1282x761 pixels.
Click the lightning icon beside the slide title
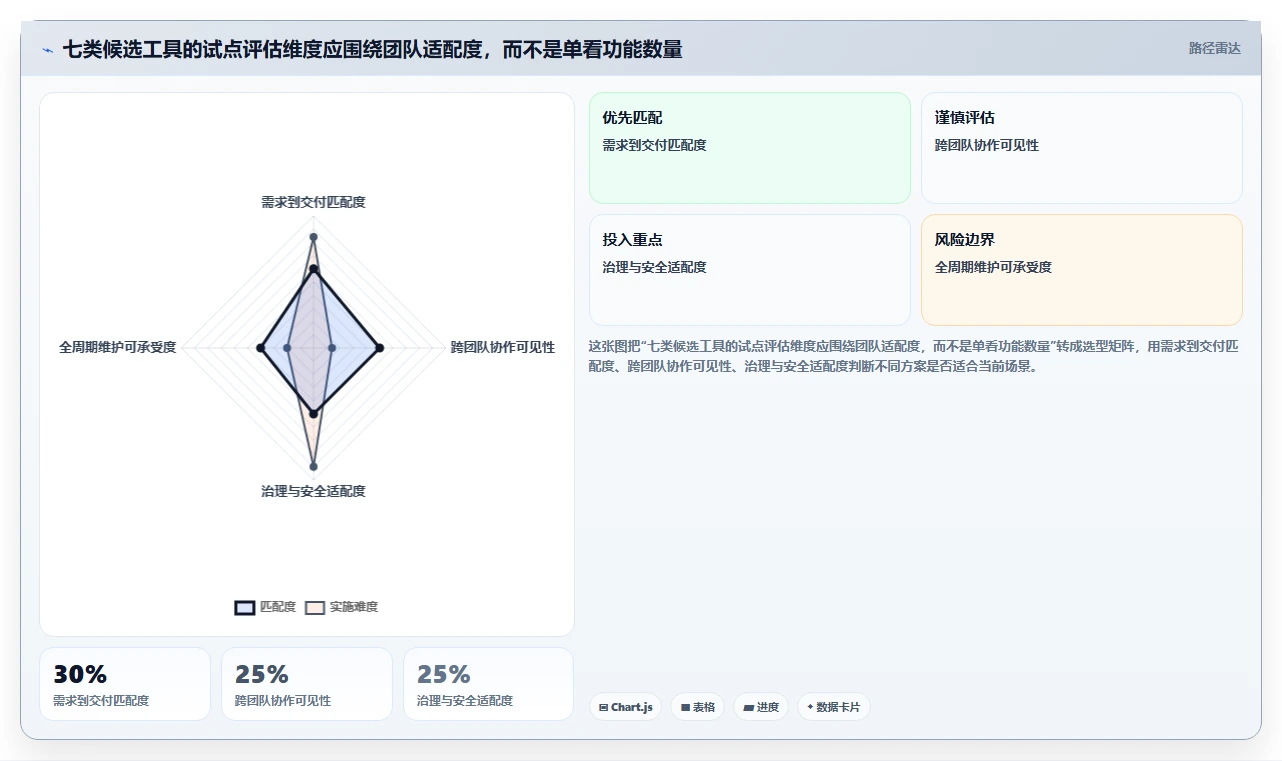pos(48,50)
